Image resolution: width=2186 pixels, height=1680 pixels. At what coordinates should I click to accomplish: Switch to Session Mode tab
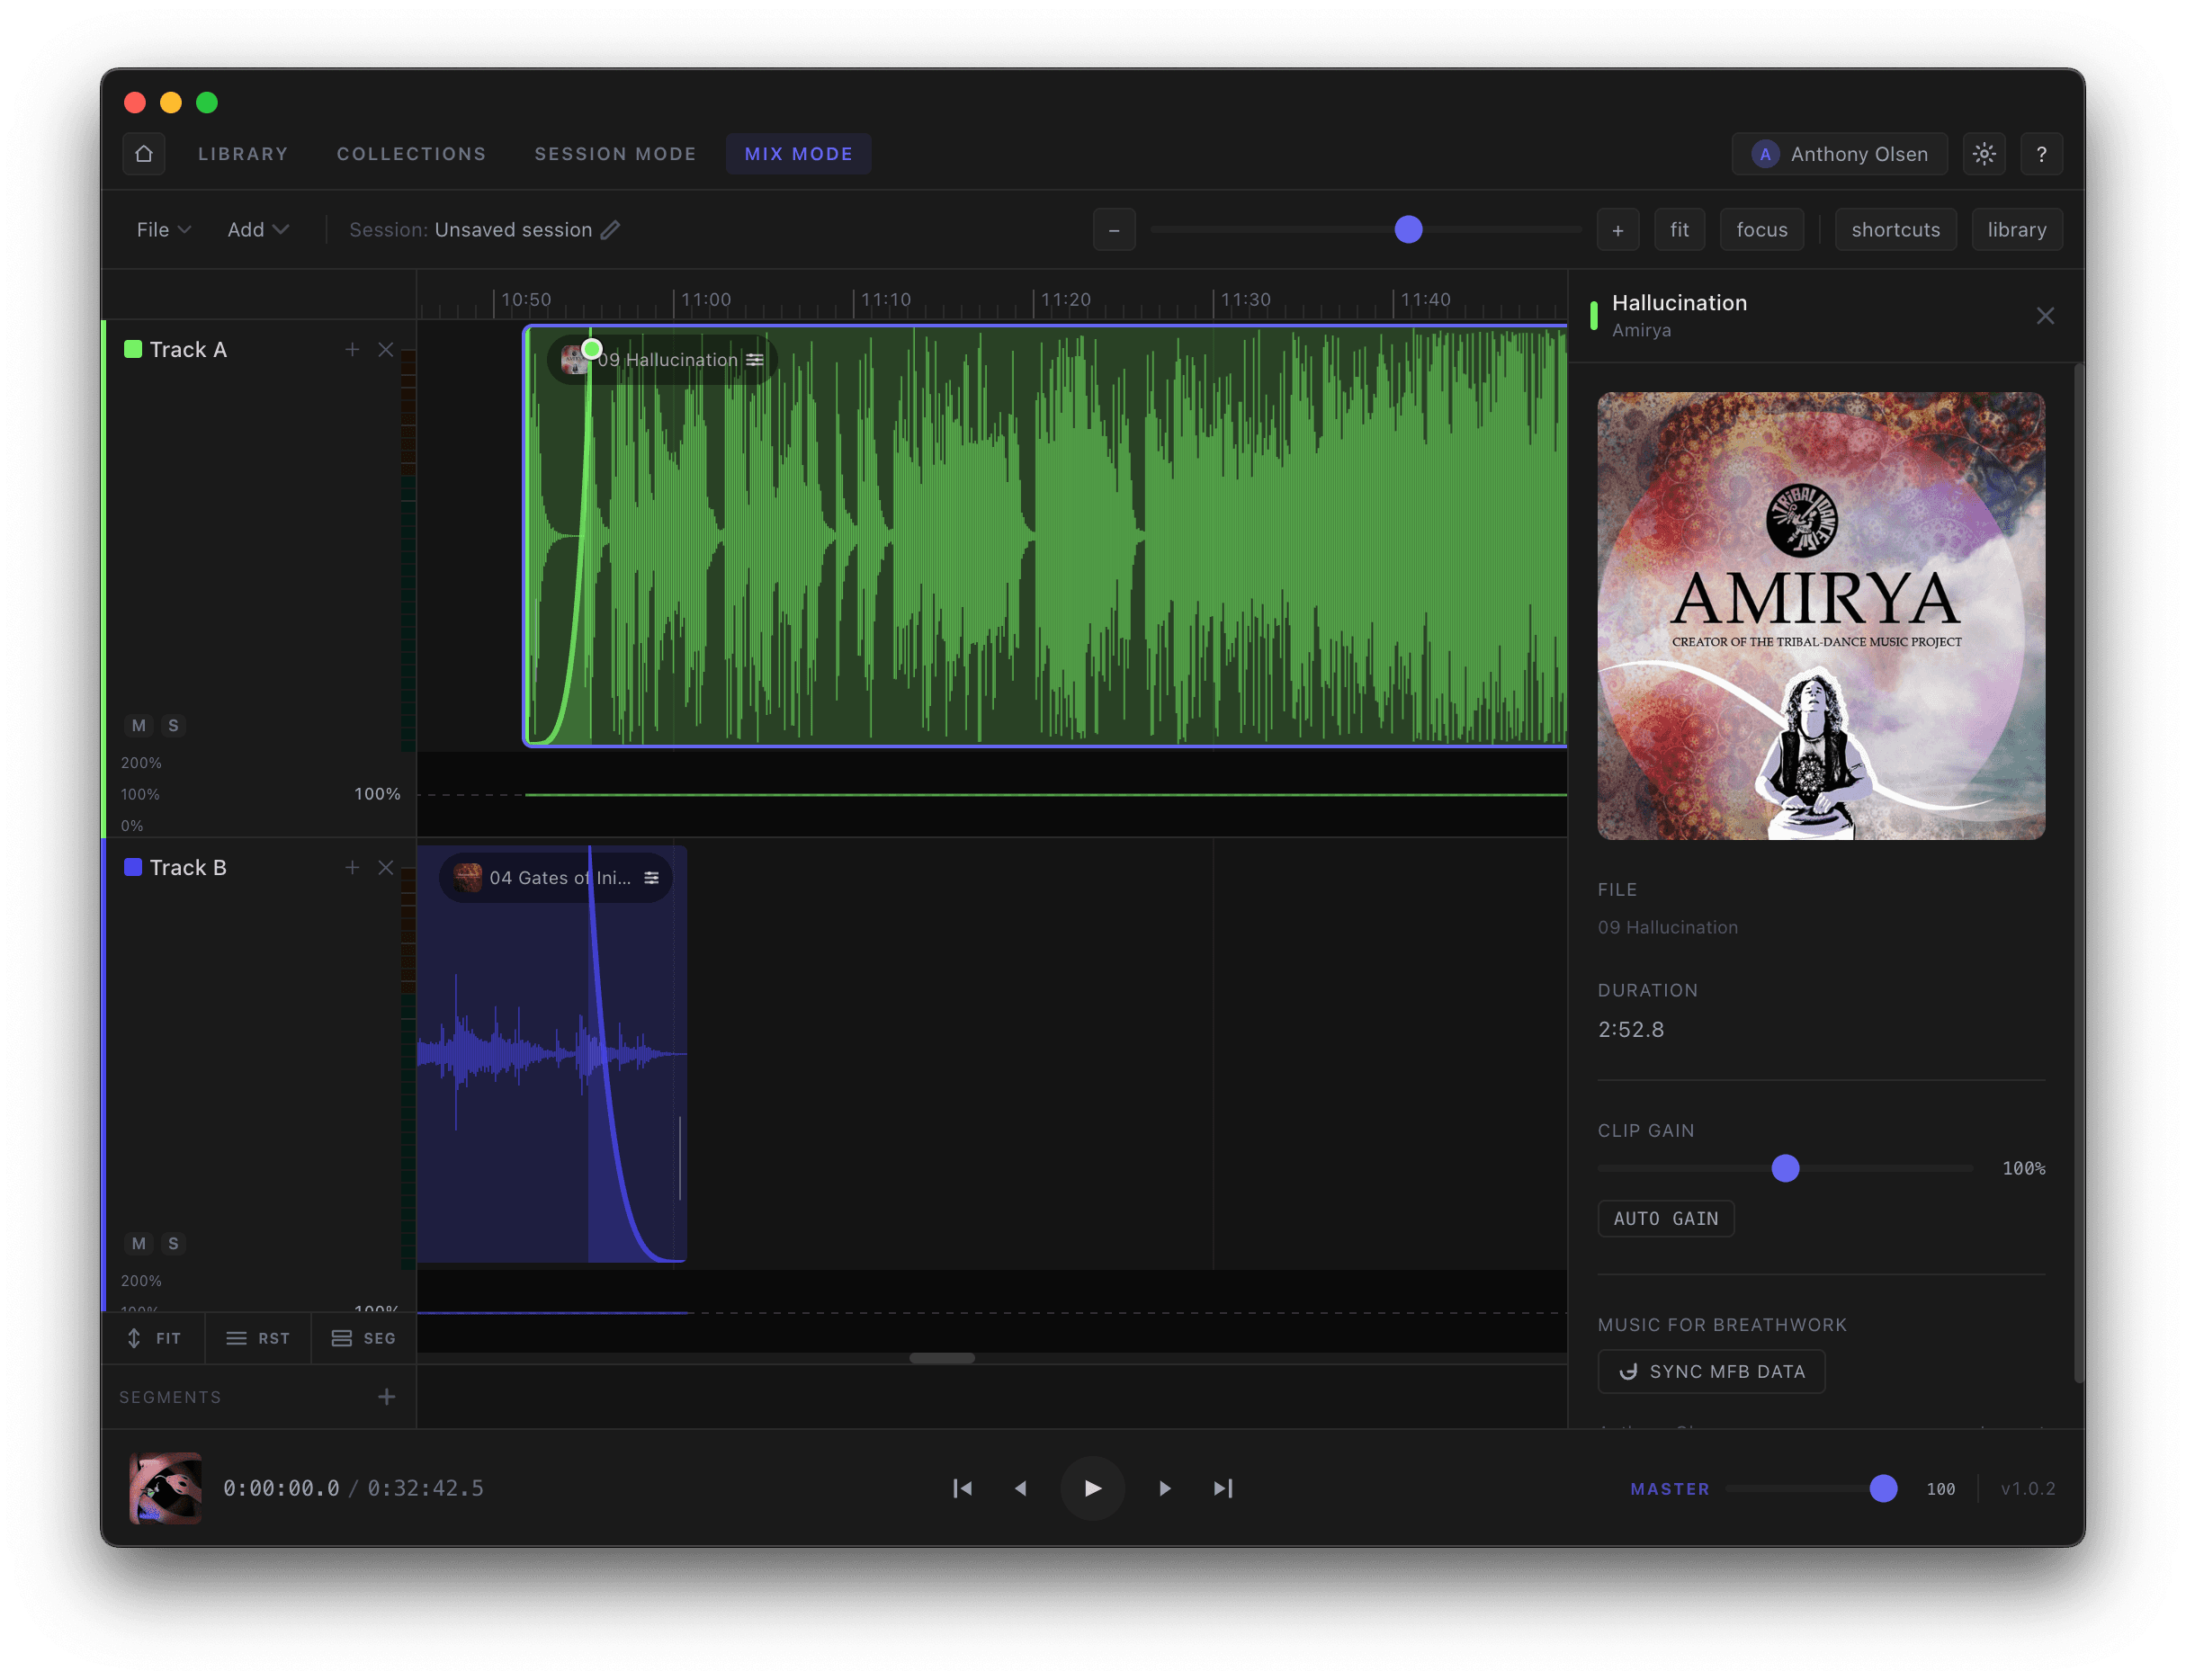[615, 154]
